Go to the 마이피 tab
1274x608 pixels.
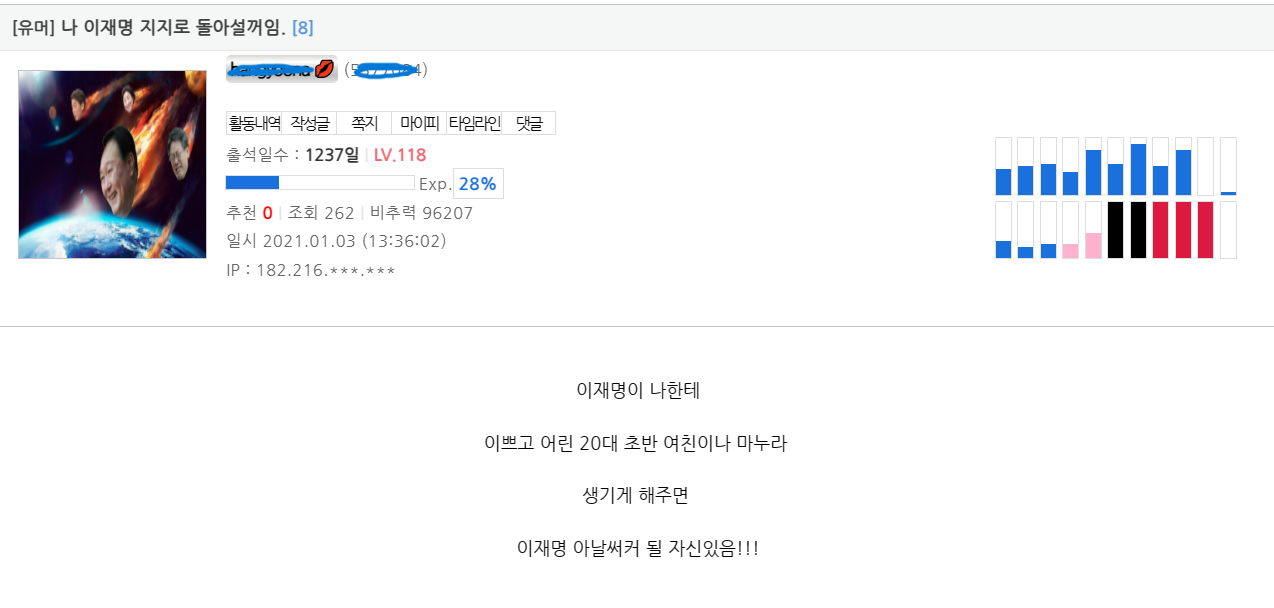point(419,123)
